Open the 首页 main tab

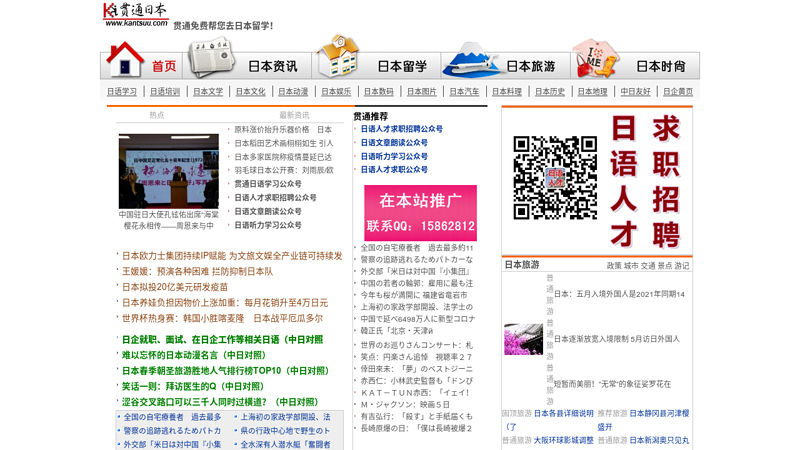[164, 66]
